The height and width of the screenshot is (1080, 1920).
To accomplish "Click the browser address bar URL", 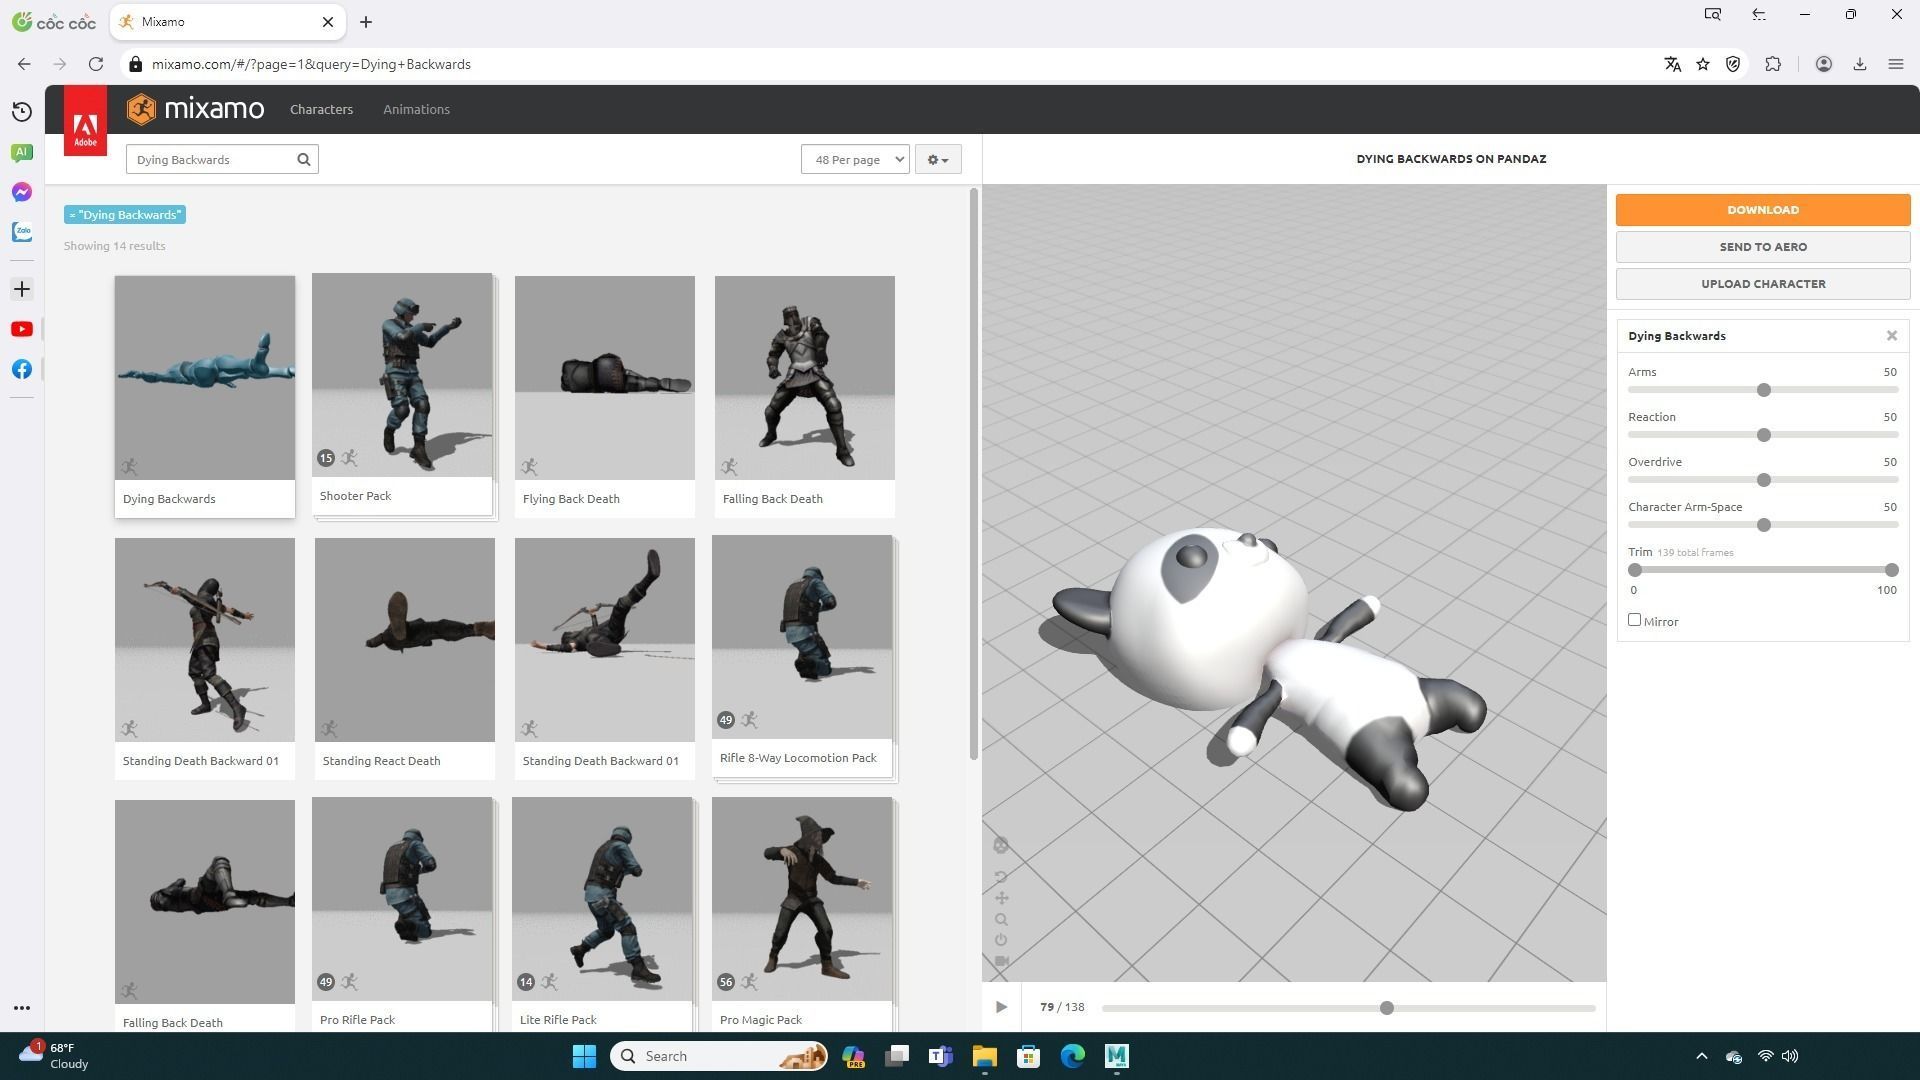I will click(x=311, y=64).
